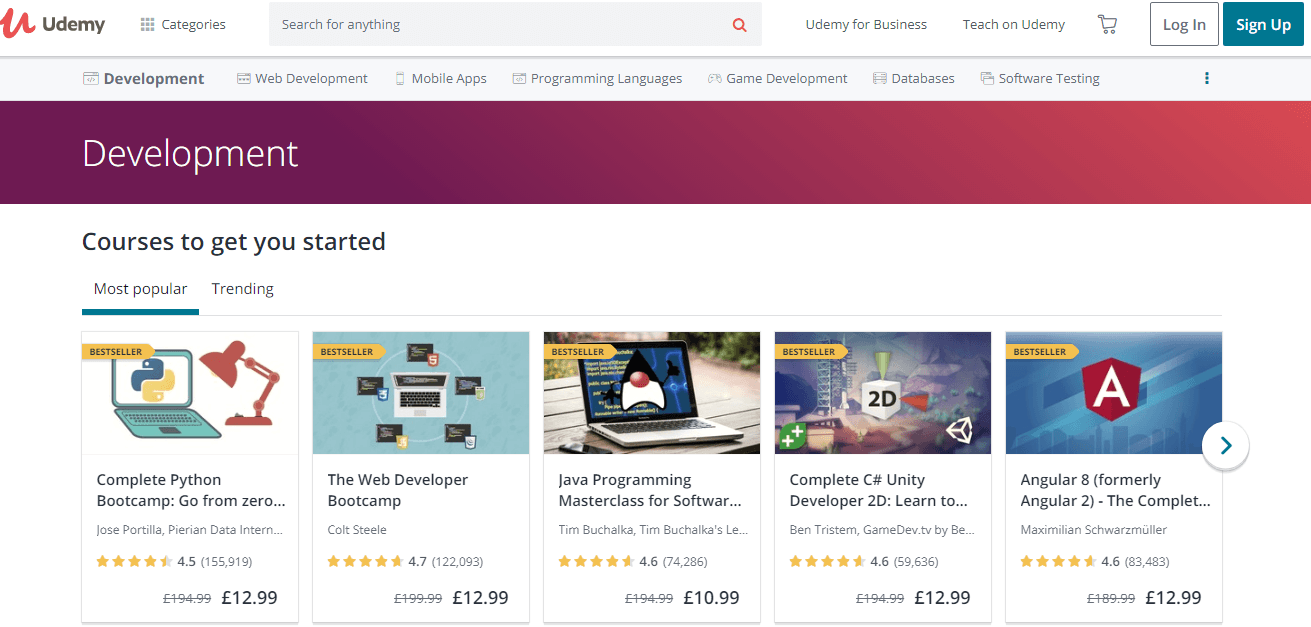Click the Web Development icon
1311x627 pixels.
pos(243,78)
